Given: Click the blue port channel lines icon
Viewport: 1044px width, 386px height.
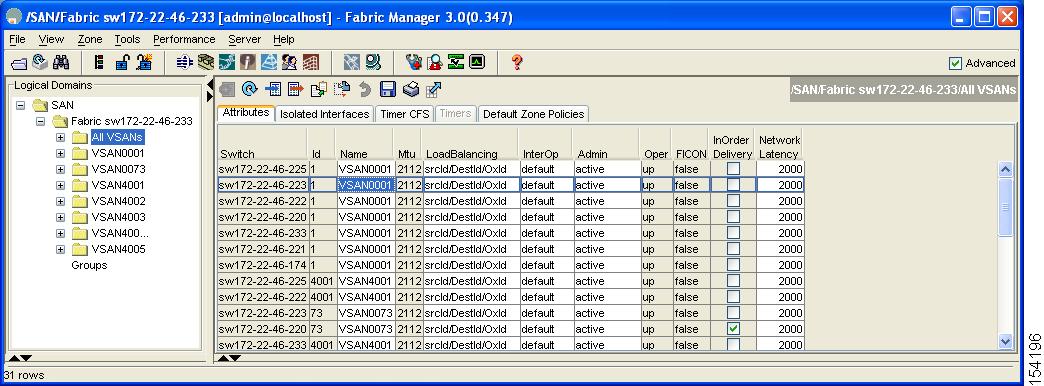Looking at the screenshot, I should point(184,63).
